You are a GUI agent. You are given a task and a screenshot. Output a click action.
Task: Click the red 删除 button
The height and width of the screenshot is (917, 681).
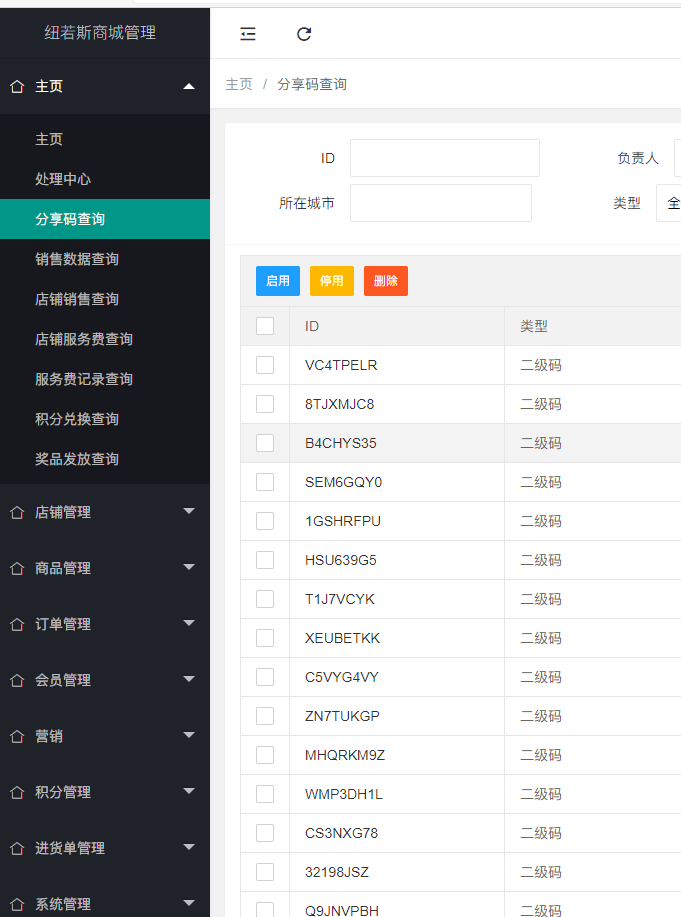[386, 281]
